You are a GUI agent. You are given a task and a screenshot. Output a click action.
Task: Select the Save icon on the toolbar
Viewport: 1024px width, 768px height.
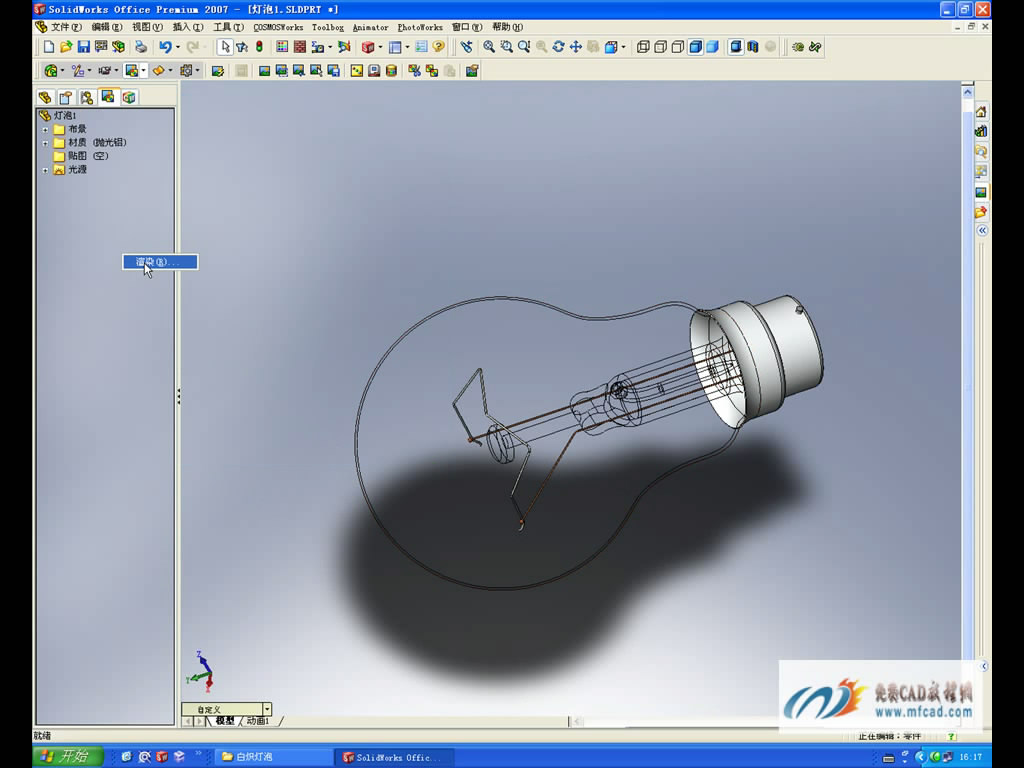coord(84,46)
